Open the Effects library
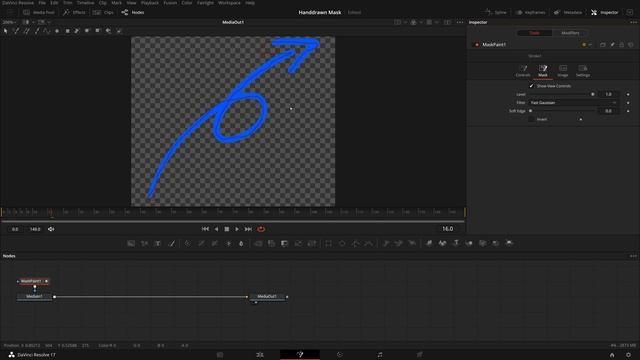 pos(74,13)
